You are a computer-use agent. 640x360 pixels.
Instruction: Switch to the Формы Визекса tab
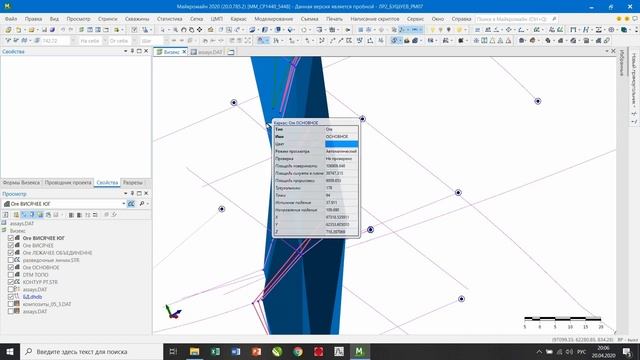click(21, 182)
